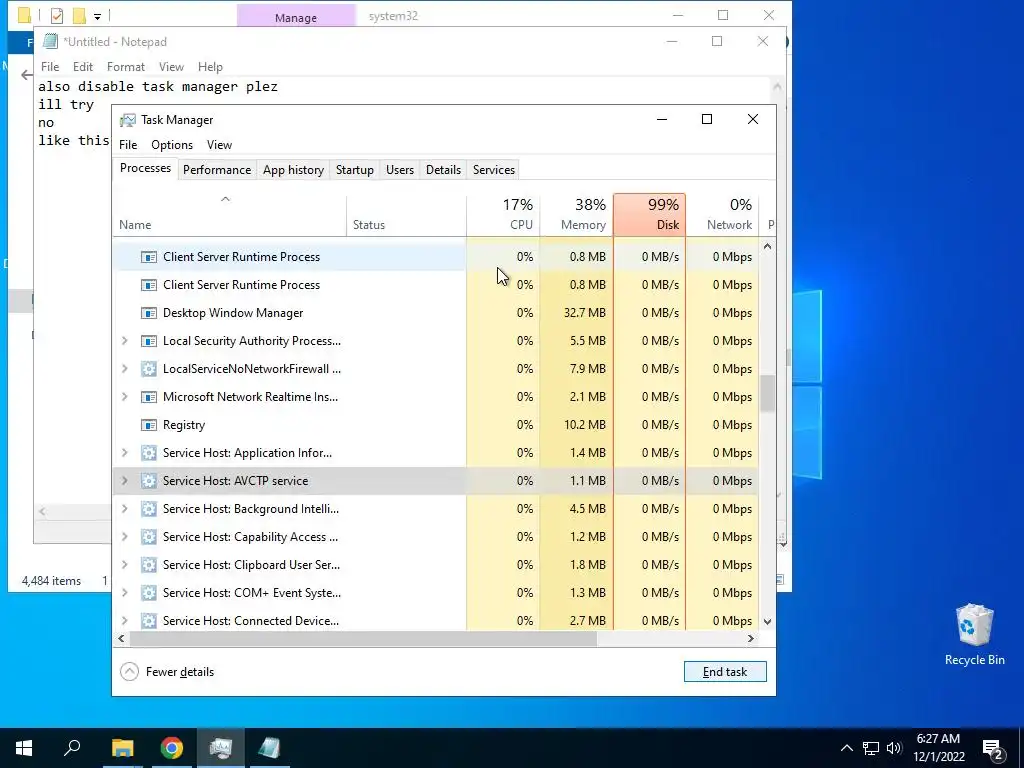This screenshot has width=1024, height=768.
Task: Open the volume tray icon
Action: pyautogui.click(x=894, y=748)
